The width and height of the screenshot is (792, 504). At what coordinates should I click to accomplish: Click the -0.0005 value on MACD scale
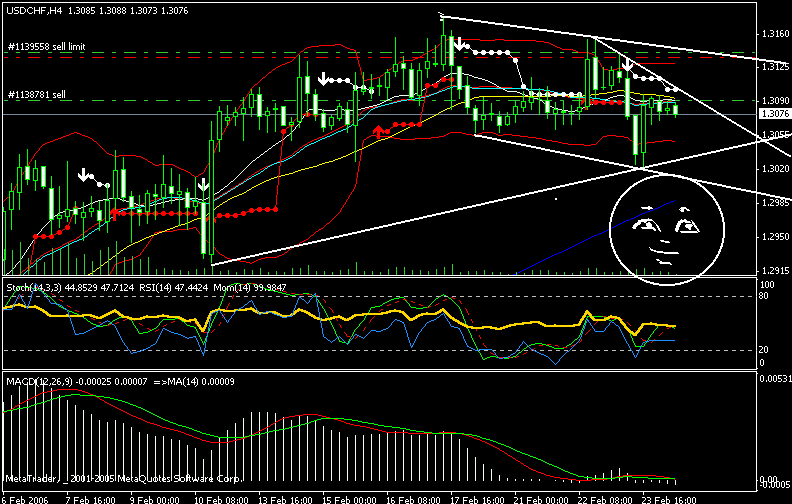[x=775, y=485]
